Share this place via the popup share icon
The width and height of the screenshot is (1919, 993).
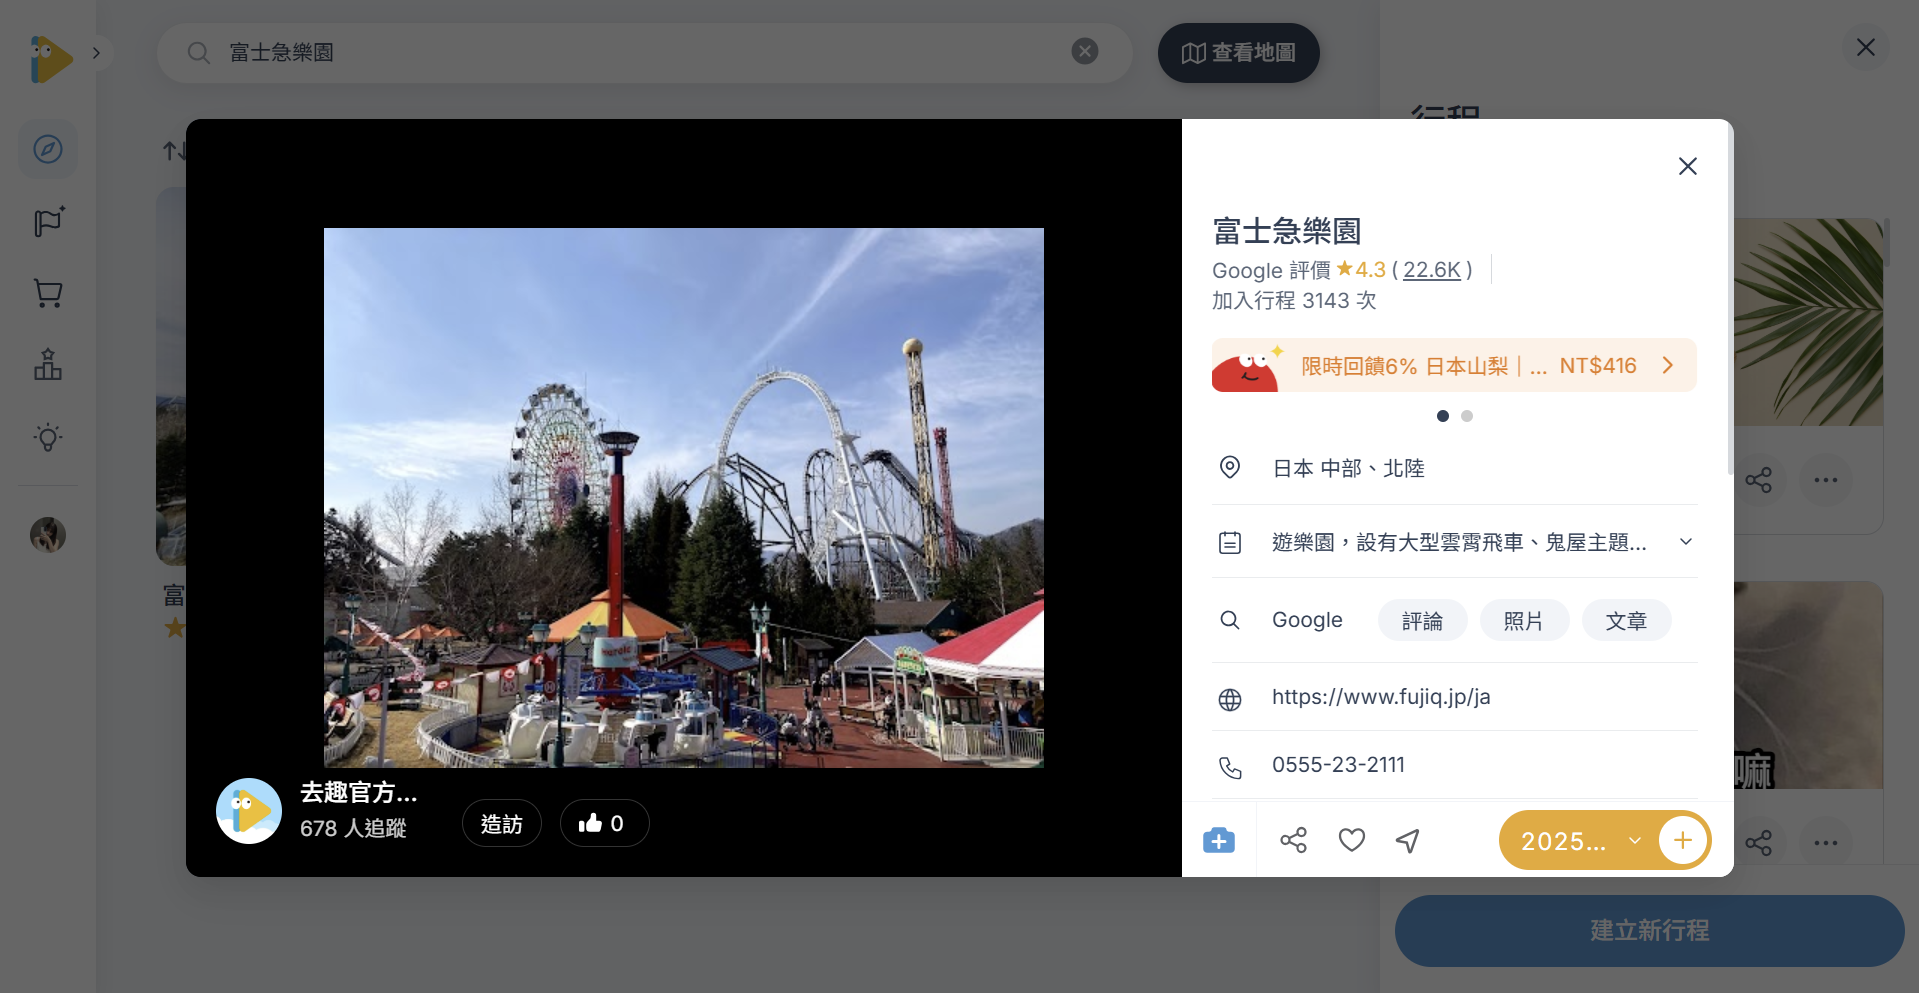coord(1293,840)
